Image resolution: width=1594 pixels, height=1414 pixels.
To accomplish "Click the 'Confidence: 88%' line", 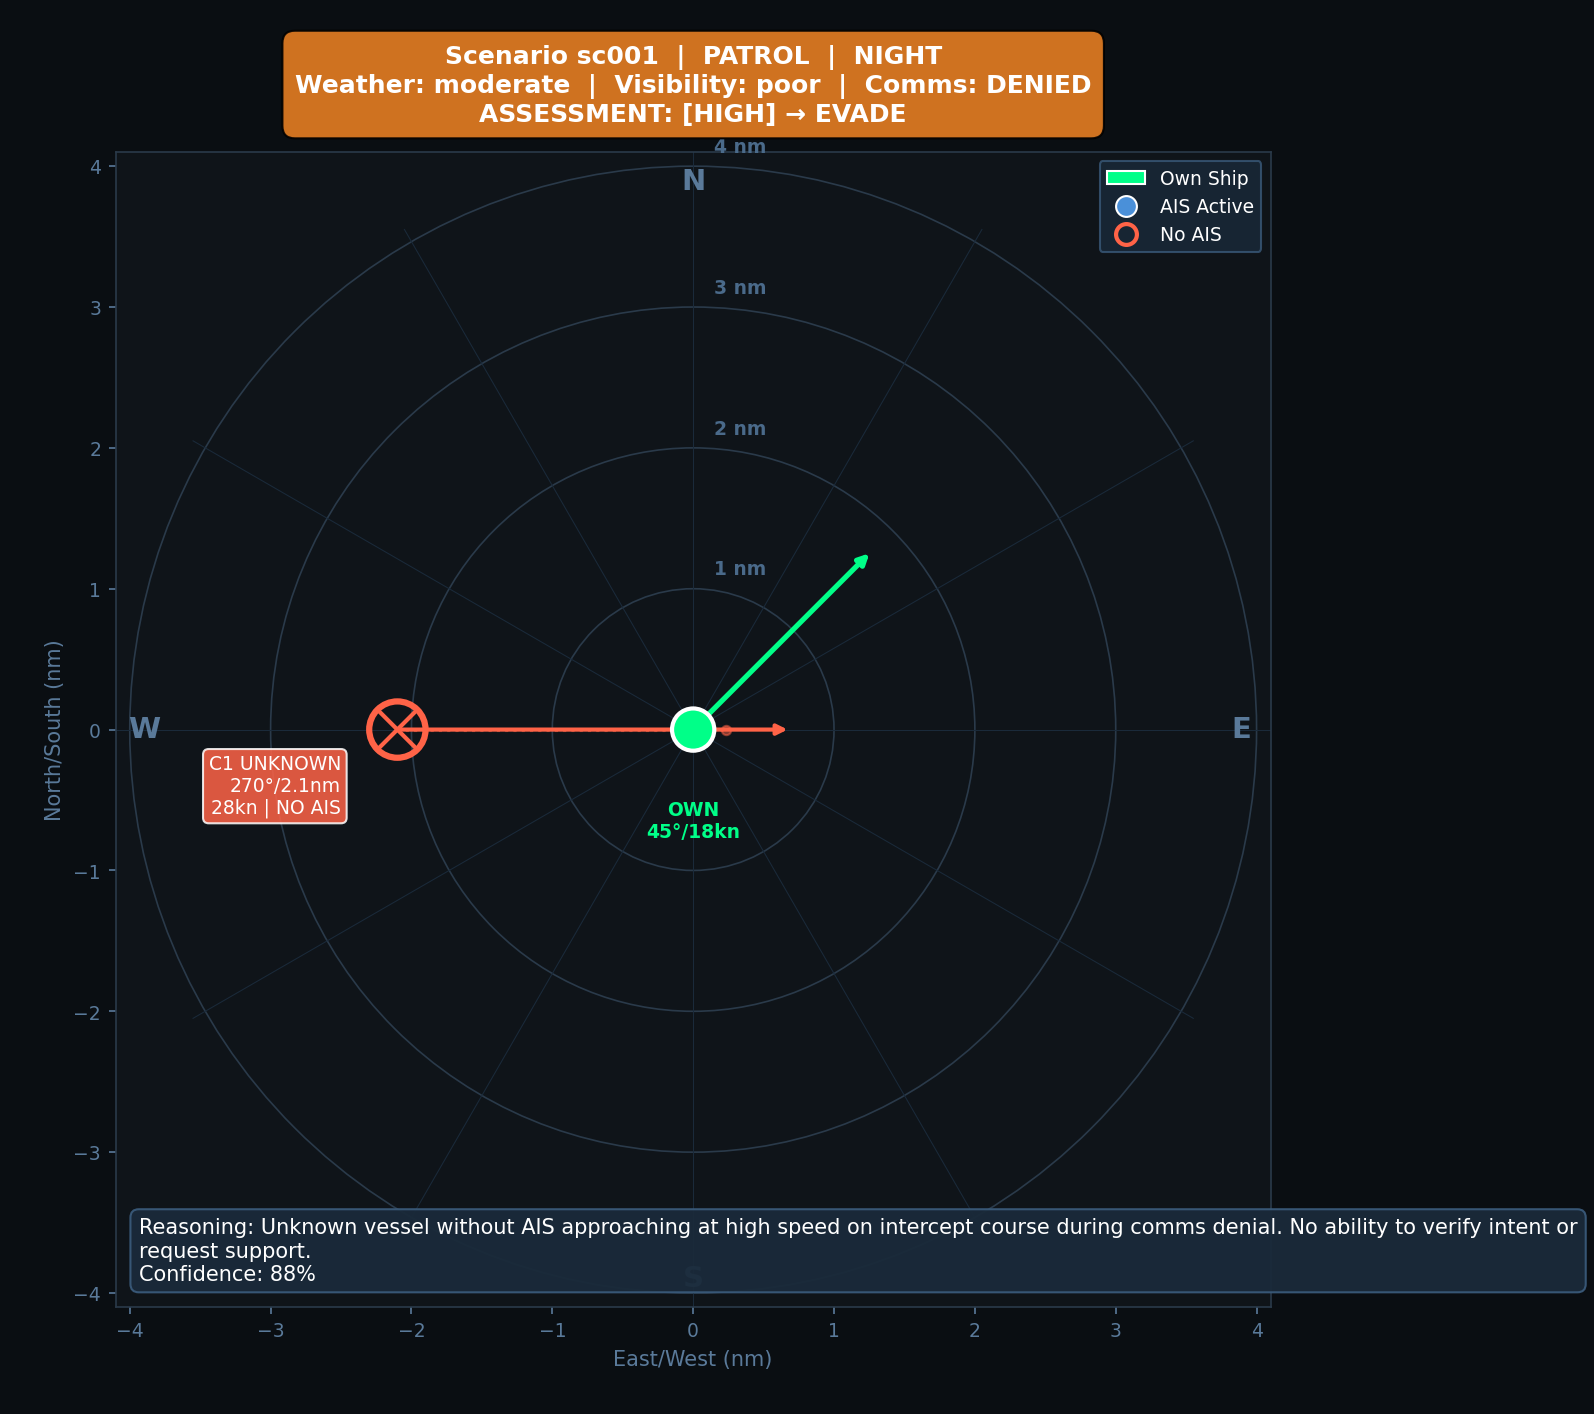I will click(227, 1274).
